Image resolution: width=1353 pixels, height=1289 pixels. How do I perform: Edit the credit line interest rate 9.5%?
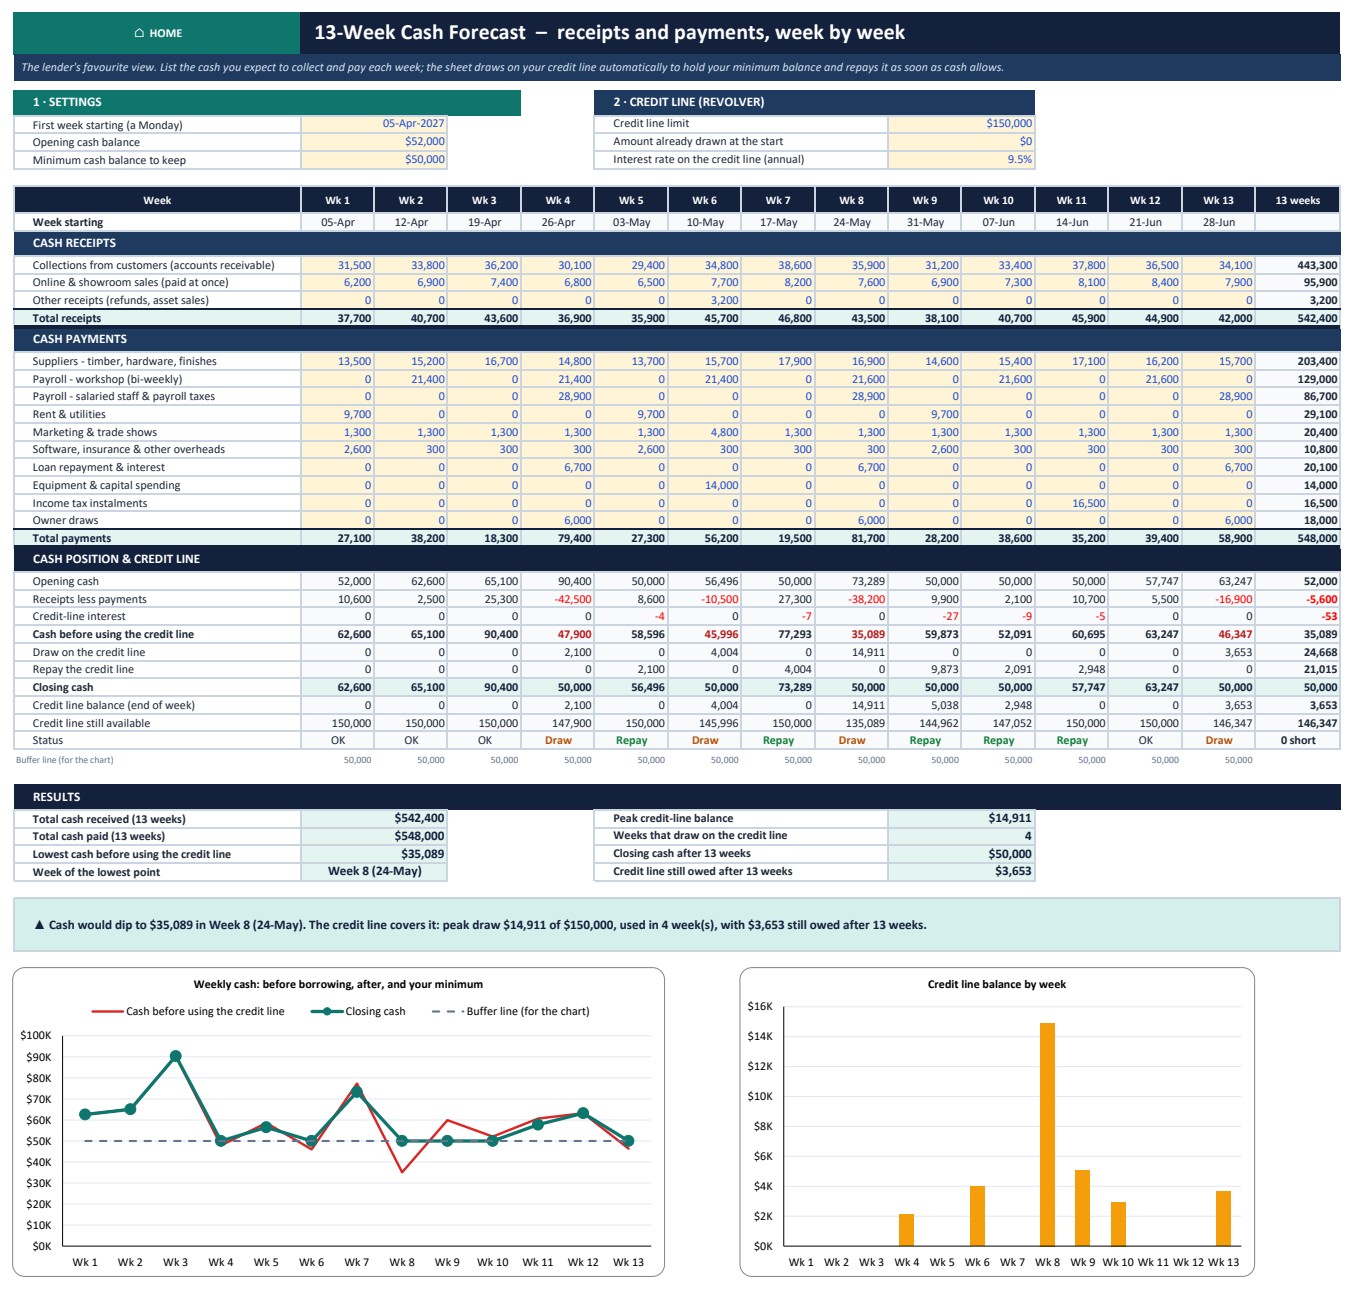(x=961, y=160)
